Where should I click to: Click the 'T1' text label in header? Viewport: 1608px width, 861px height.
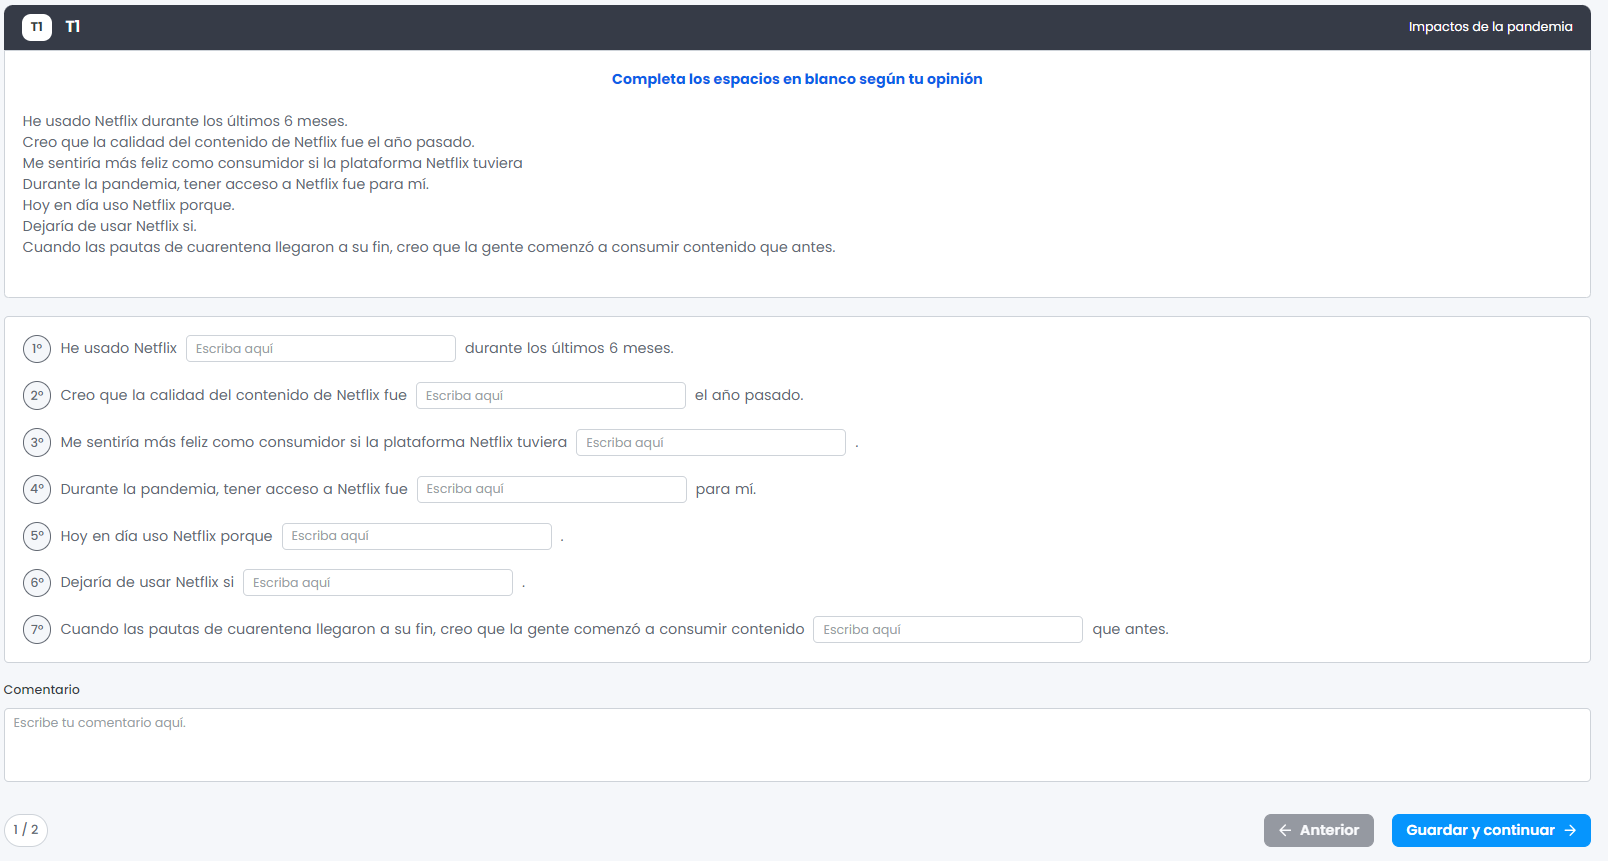click(x=73, y=27)
